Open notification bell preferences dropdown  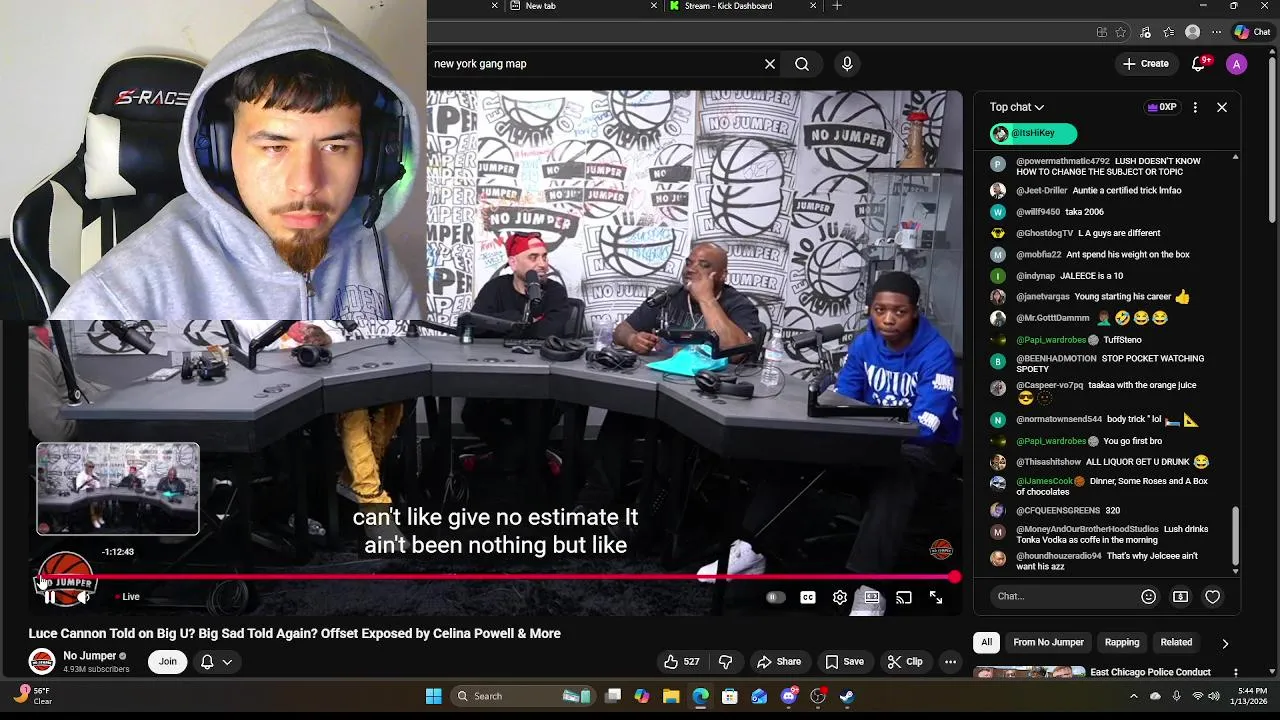217,661
